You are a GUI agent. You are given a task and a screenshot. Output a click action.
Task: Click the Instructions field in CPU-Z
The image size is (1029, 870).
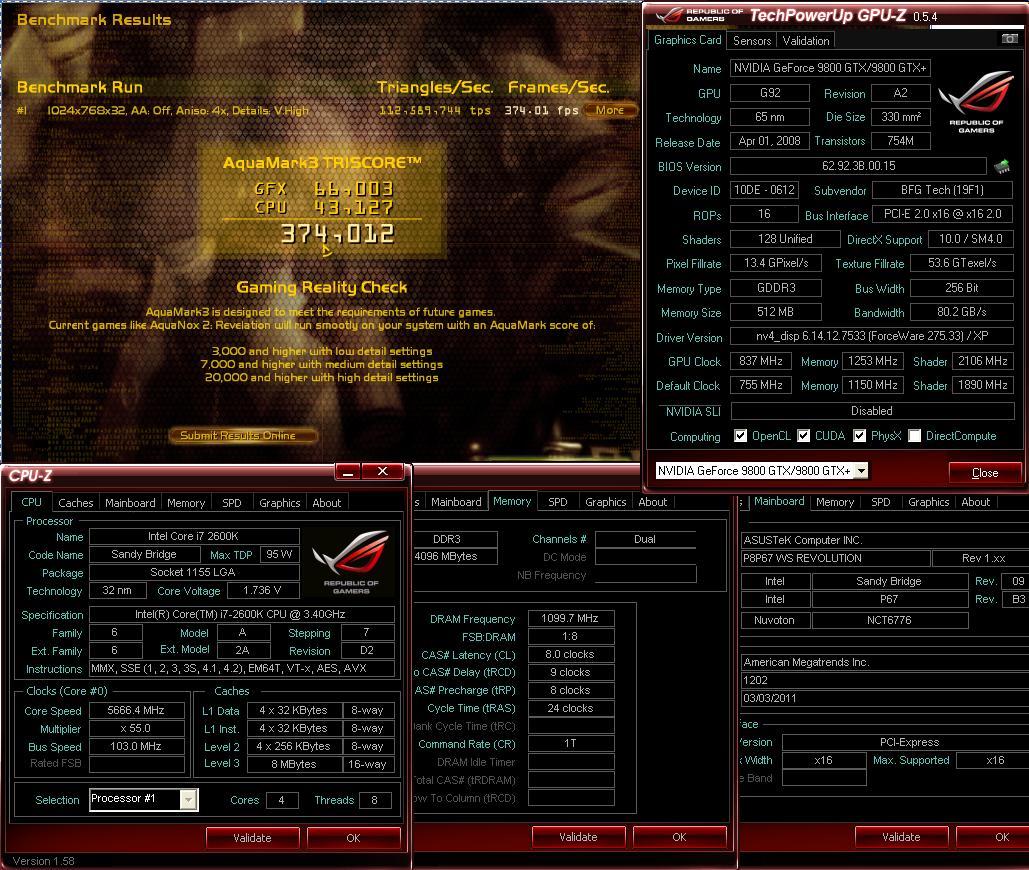[x=242, y=669]
